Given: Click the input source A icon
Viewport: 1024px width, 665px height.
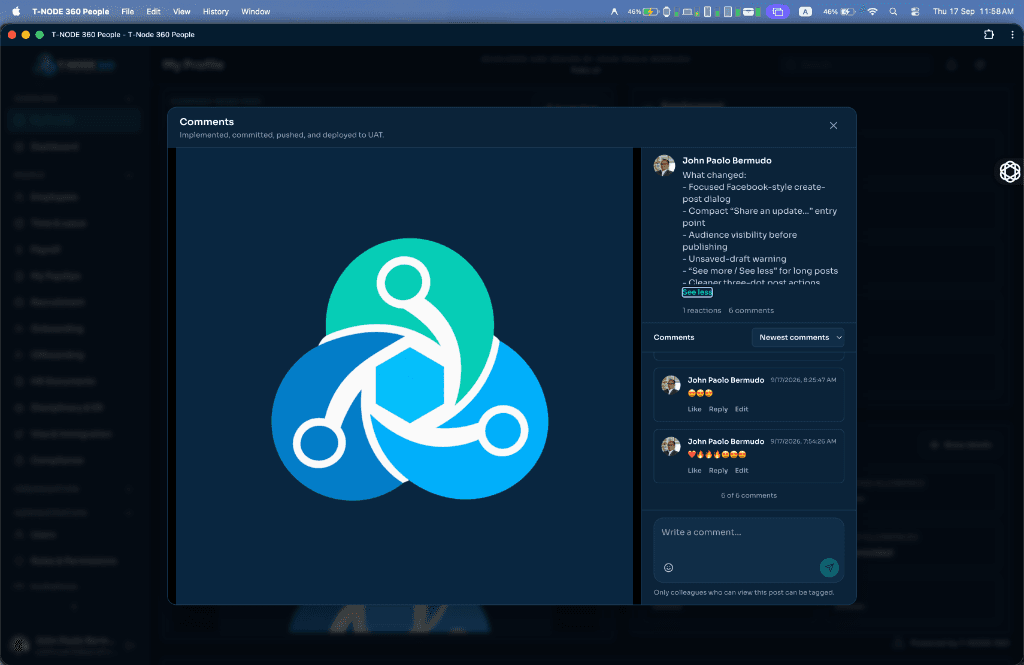Looking at the screenshot, I should 805,11.
